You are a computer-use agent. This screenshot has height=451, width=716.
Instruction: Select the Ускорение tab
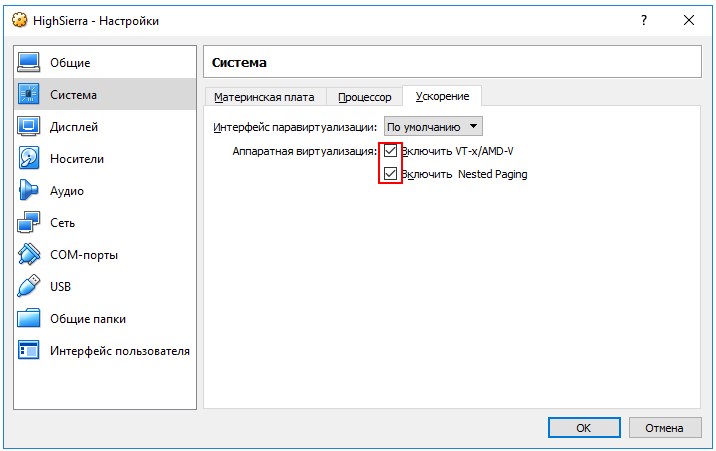(442, 97)
